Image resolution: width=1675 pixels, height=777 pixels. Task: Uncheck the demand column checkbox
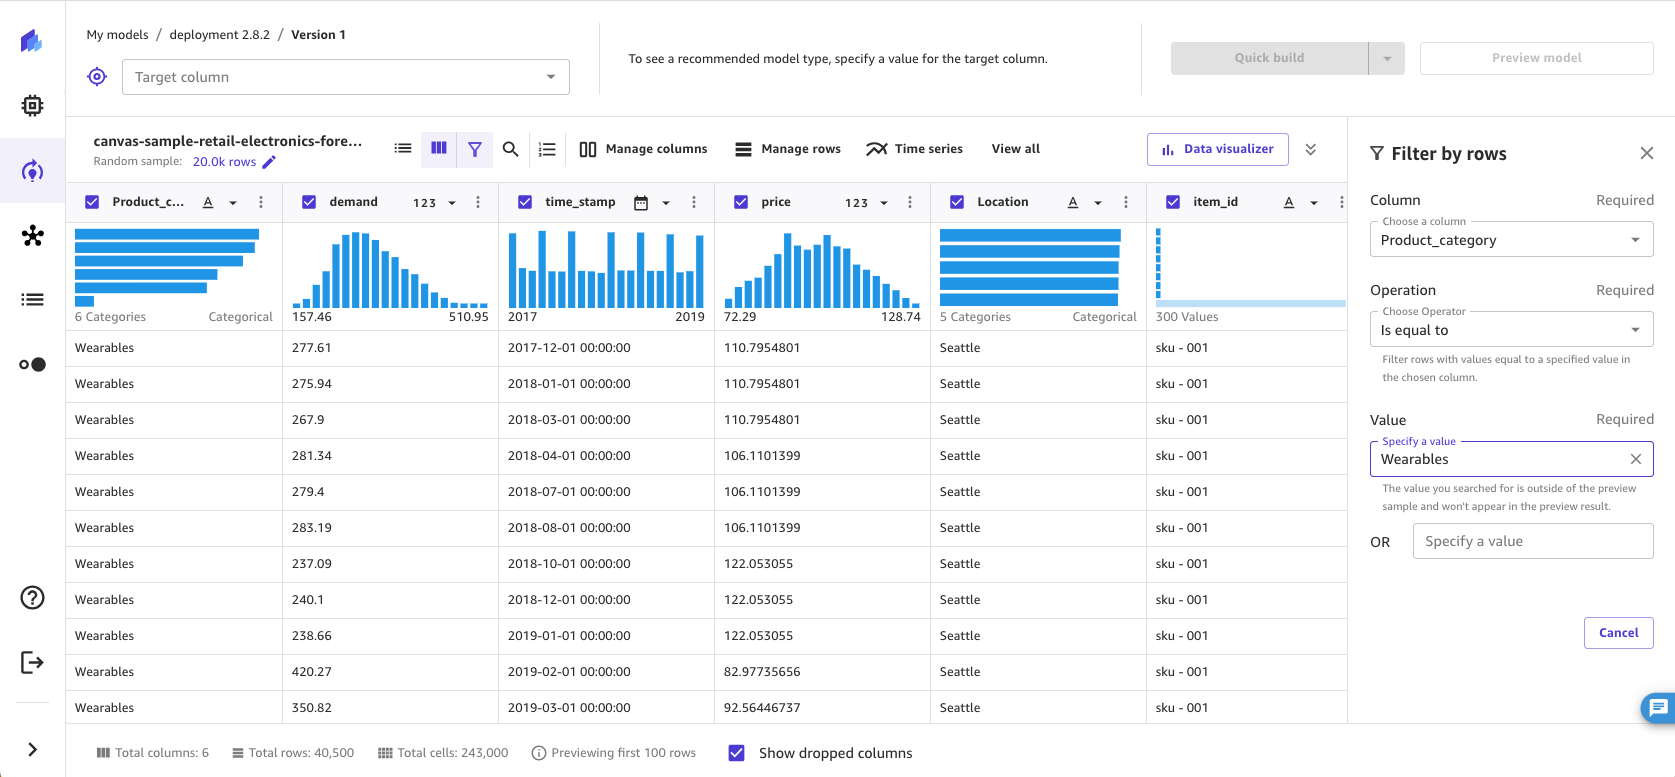pos(309,202)
